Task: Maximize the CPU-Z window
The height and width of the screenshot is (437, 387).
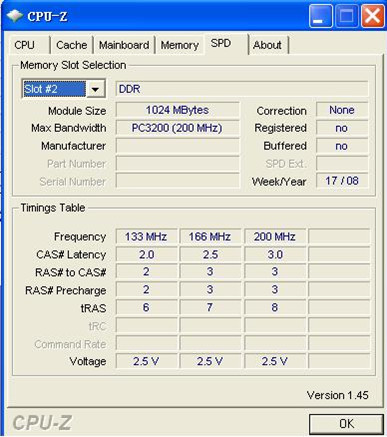Action: (x=346, y=16)
